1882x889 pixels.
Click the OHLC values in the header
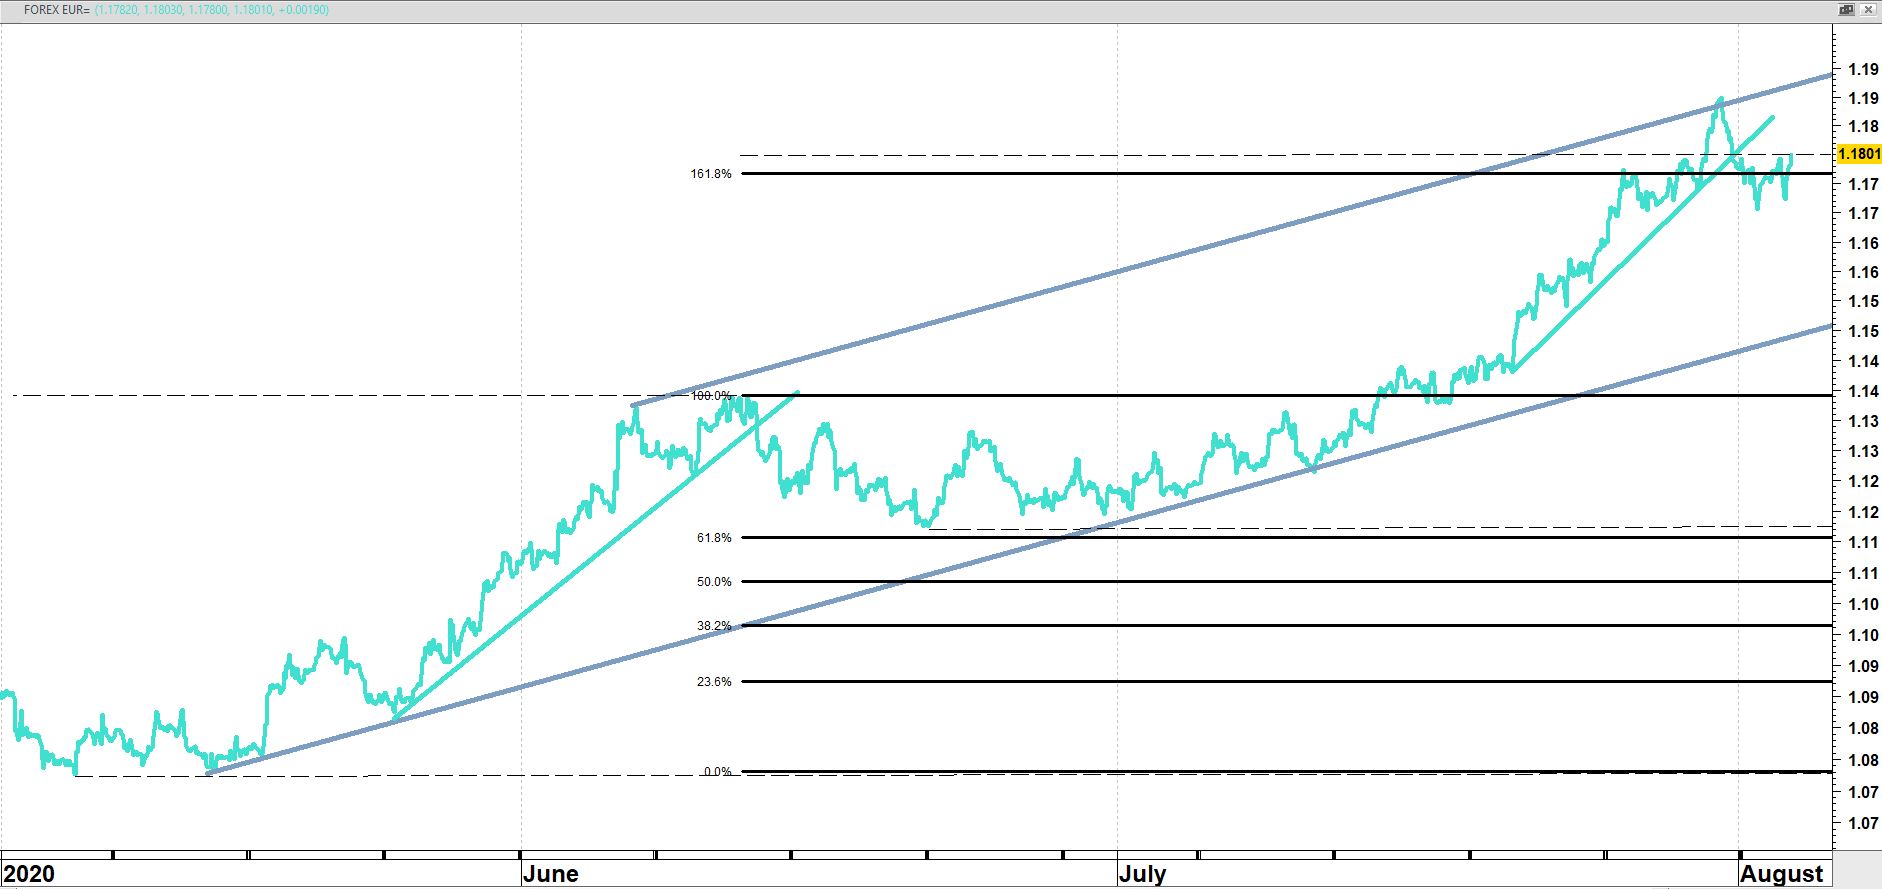click(212, 9)
